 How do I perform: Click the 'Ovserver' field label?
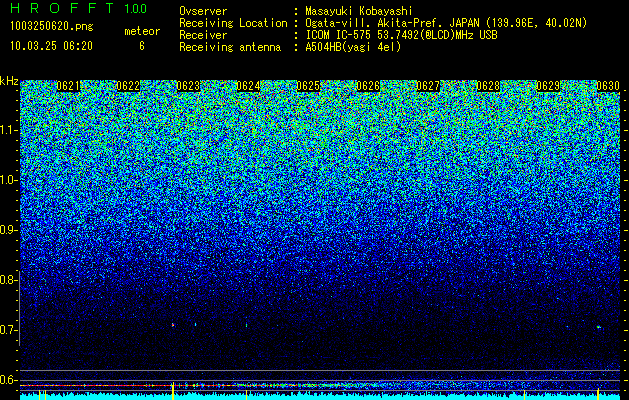coord(203,11)
